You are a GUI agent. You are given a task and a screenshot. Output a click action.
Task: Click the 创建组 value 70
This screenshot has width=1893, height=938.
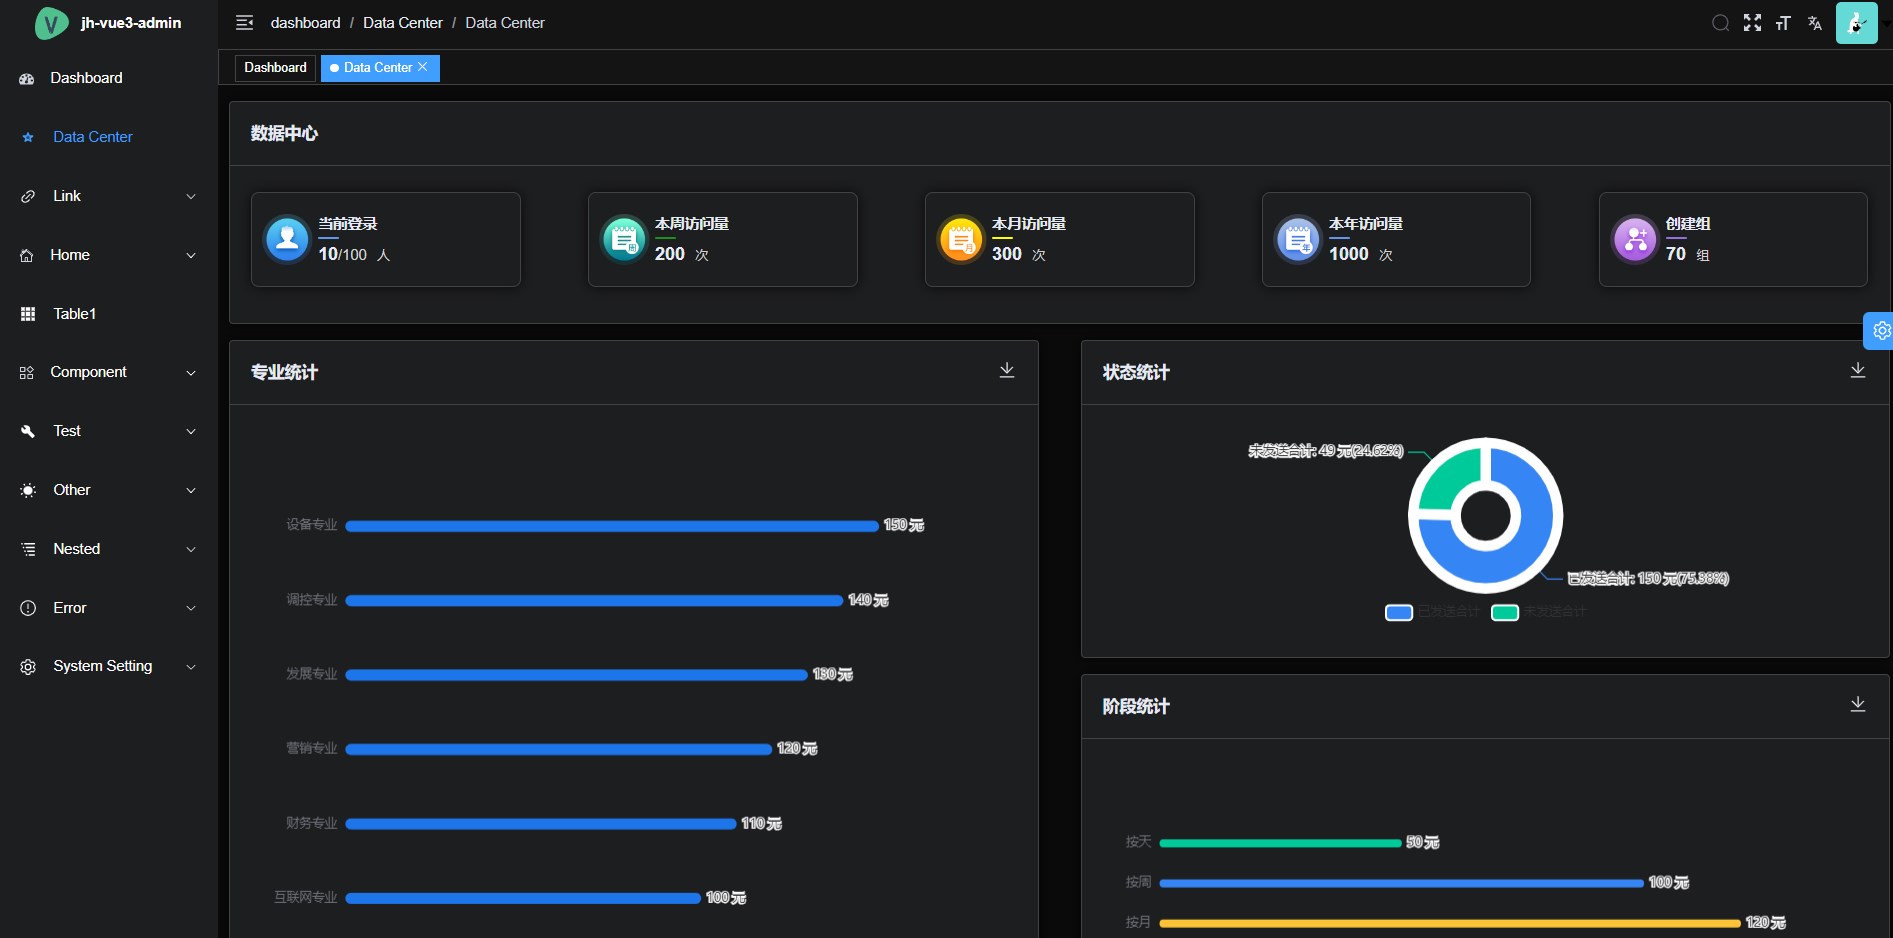pyautogui.click(x=1676, y=254)
